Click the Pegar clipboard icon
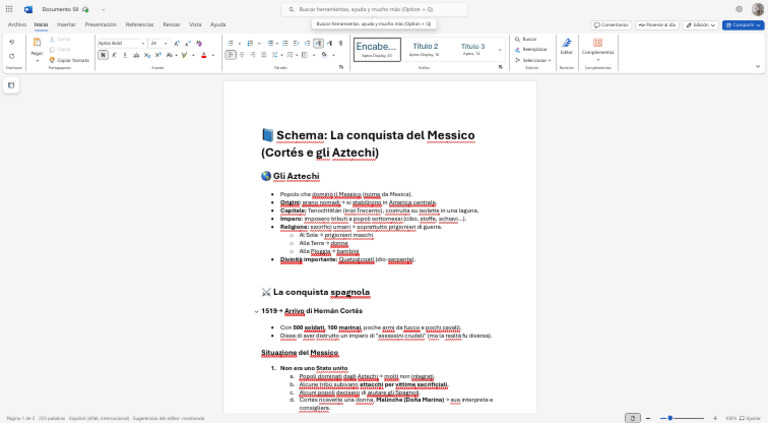Screen dimensions: 768x423 [x=37, y=43]
